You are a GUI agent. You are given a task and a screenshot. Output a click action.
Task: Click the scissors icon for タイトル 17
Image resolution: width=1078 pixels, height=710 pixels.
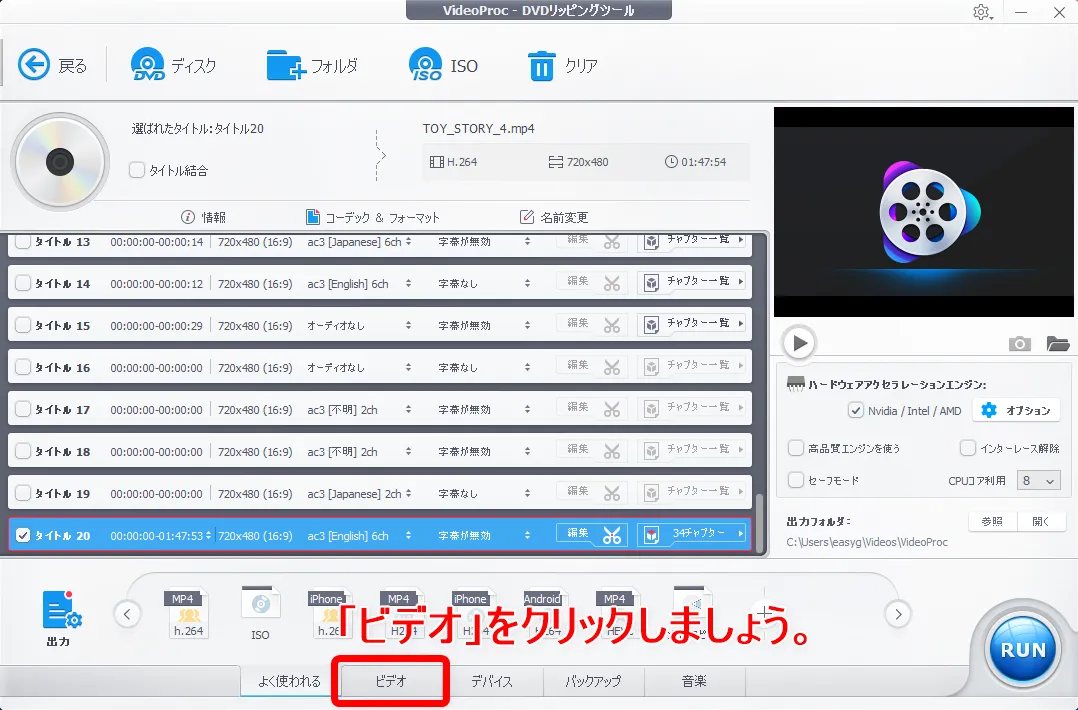coord(611,410)
